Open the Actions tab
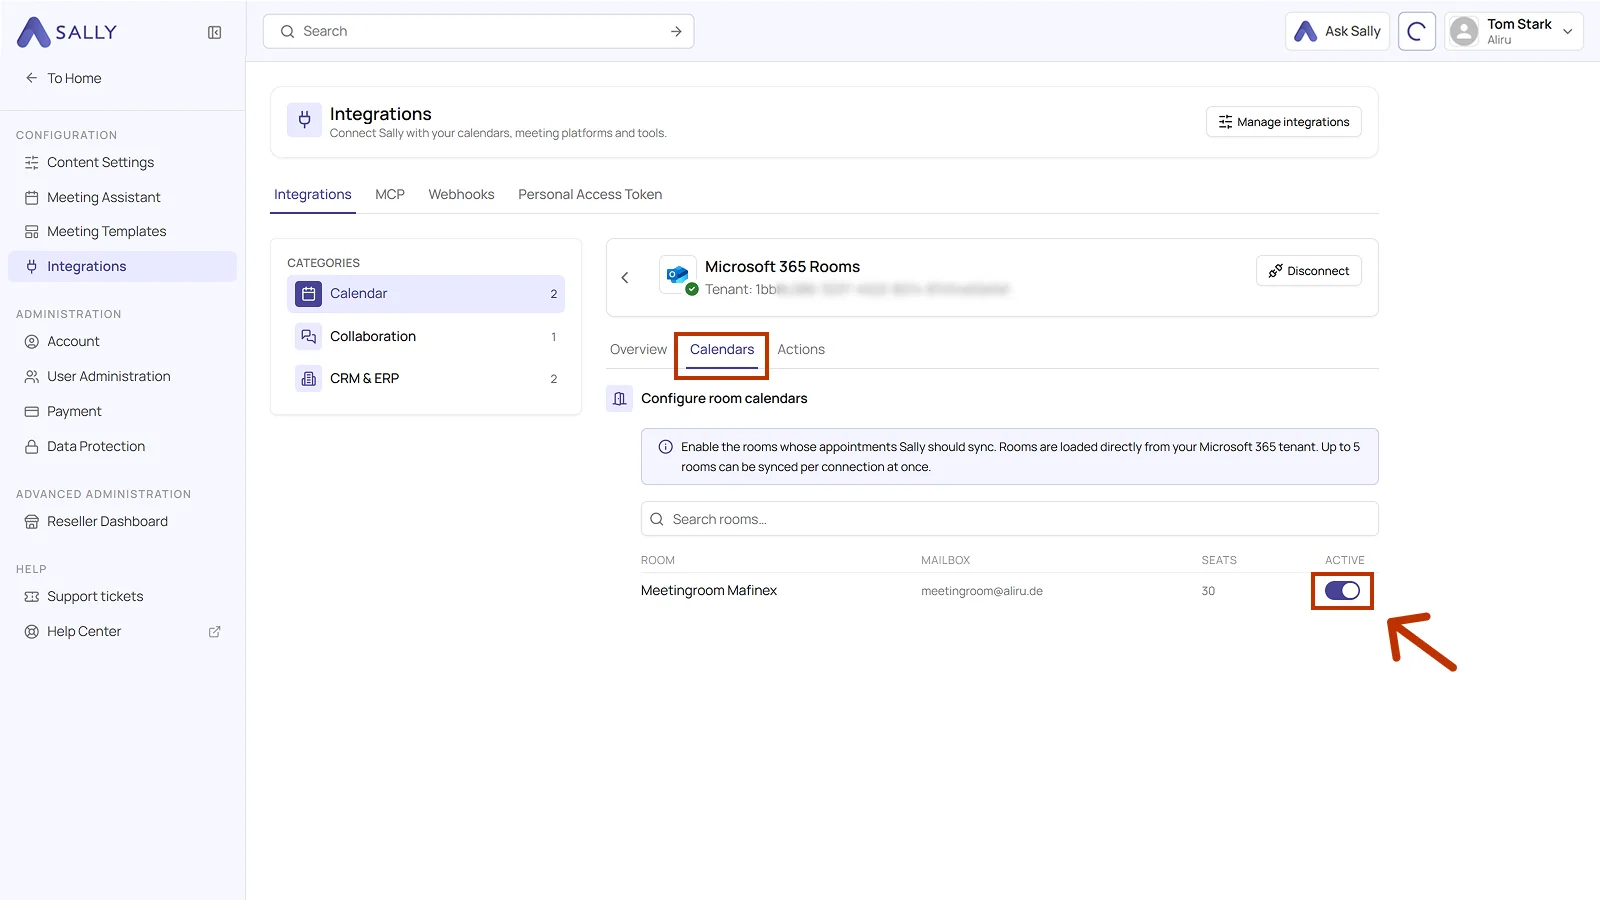This screenshot has width=1600, height=900. pyautogui.click(x=801, y=349)
